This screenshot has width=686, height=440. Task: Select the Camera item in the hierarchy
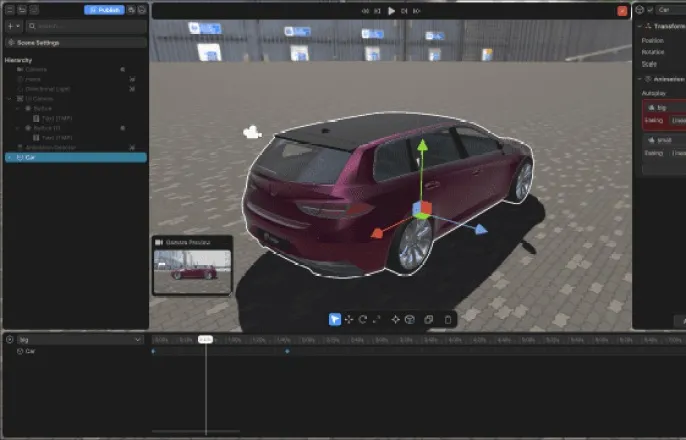point(36,70)
